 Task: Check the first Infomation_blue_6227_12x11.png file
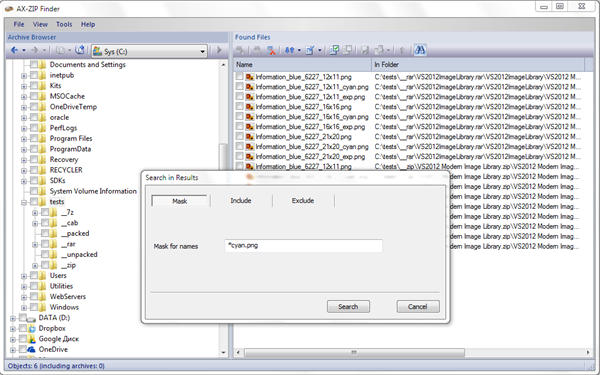pos(240,77)
